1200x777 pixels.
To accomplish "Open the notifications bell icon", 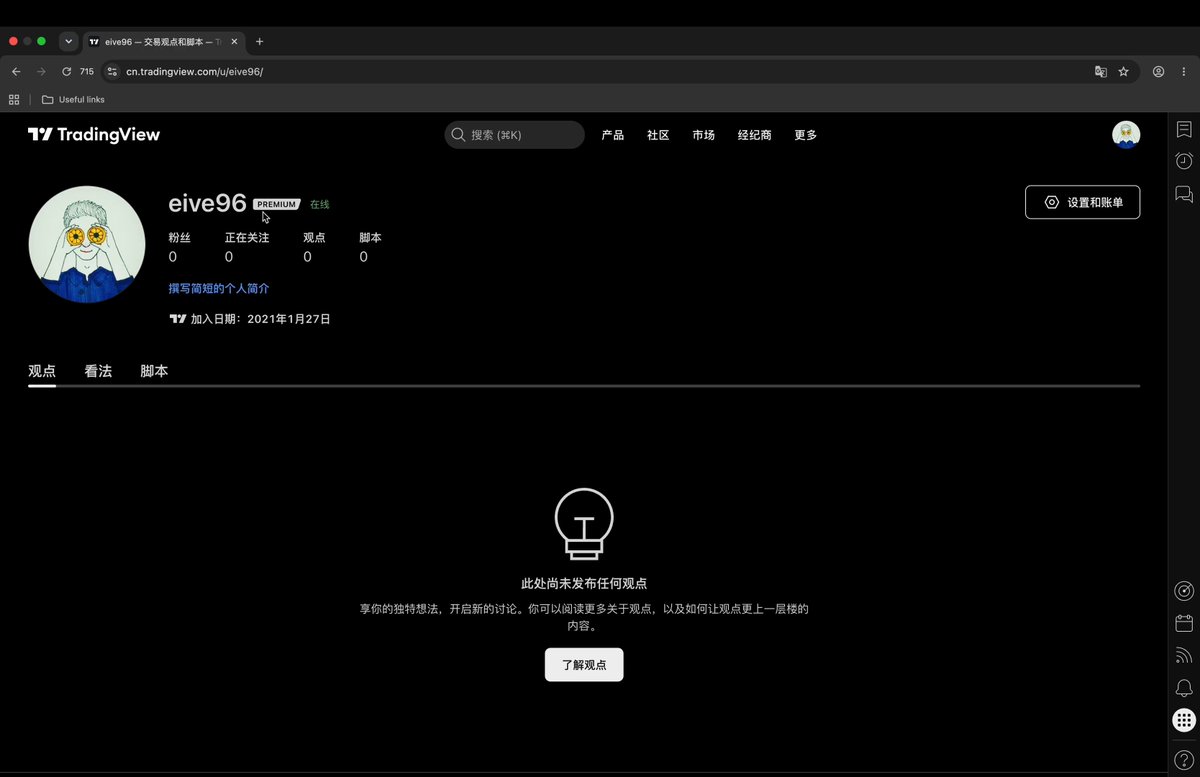I will (1184, 688).
